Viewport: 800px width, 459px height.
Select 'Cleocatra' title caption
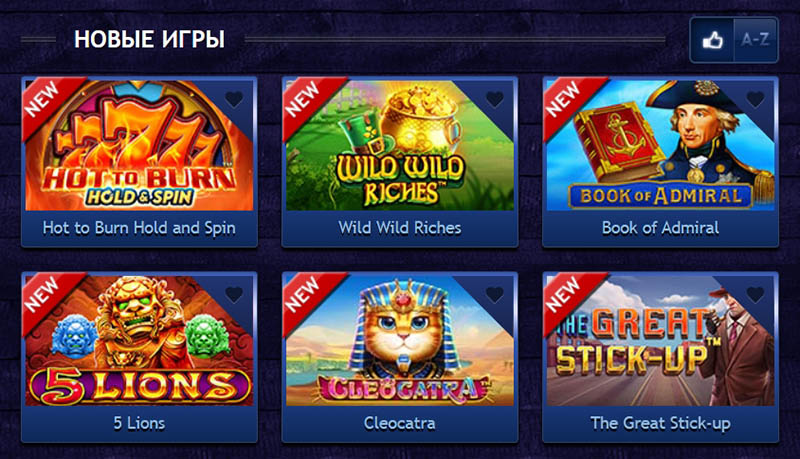[399, 423]
